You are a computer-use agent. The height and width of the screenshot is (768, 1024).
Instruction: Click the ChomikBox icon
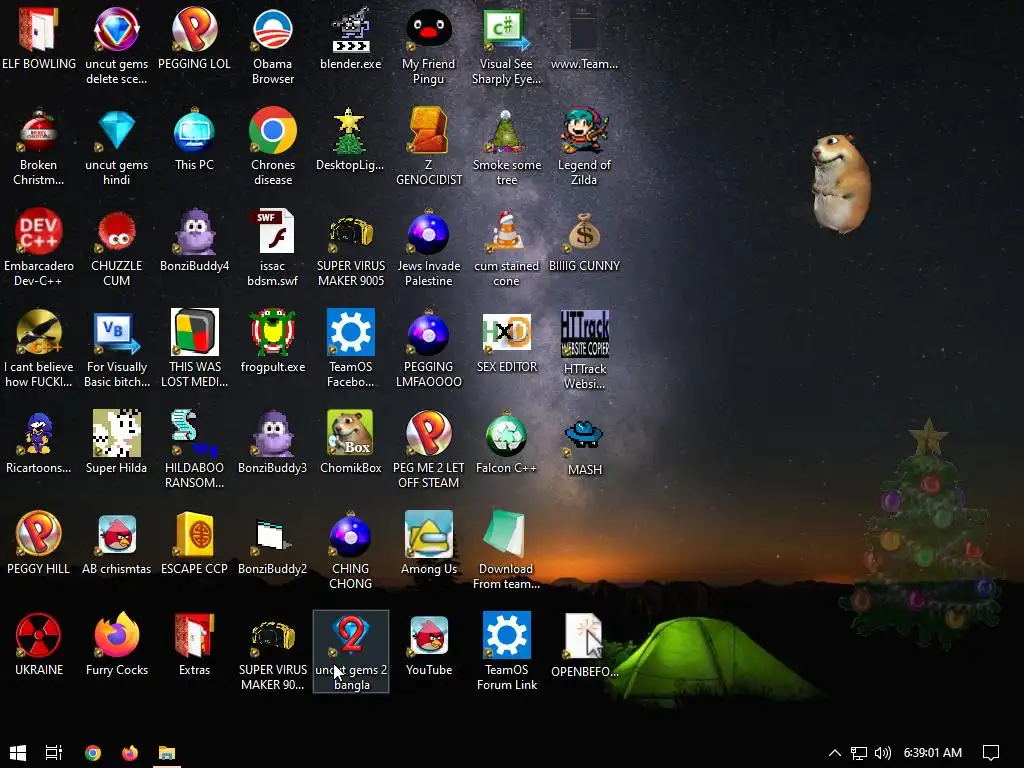[x=351, y=434]
